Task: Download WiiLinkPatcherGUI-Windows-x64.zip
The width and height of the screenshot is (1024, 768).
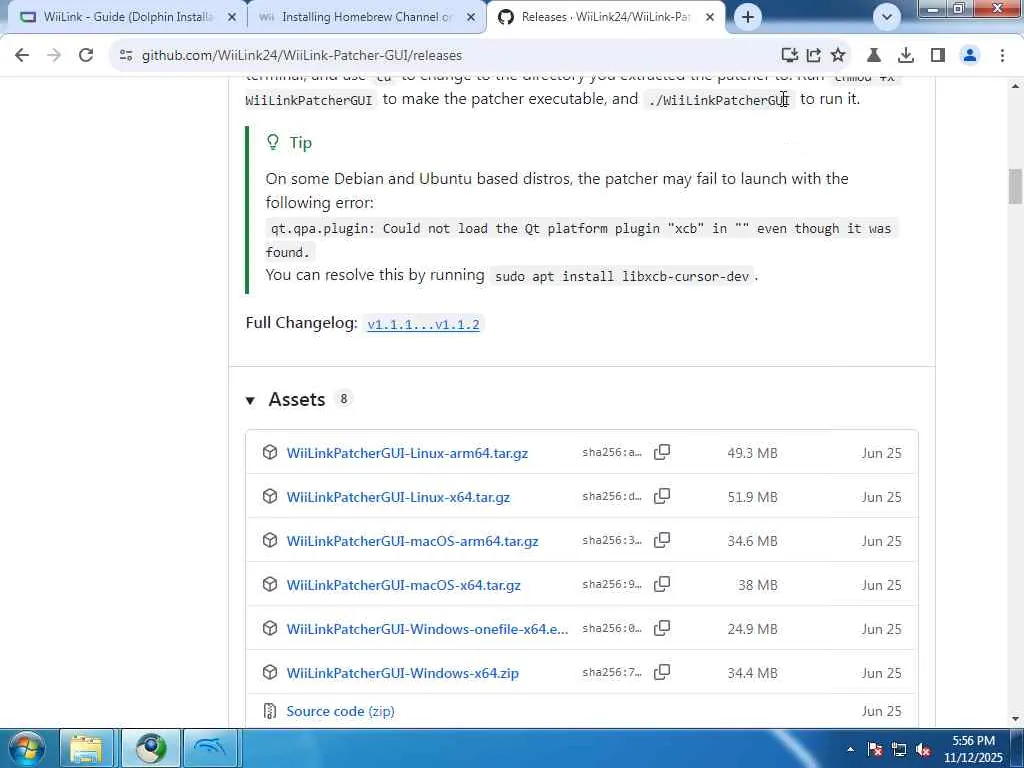Action: tap(402, 673)
